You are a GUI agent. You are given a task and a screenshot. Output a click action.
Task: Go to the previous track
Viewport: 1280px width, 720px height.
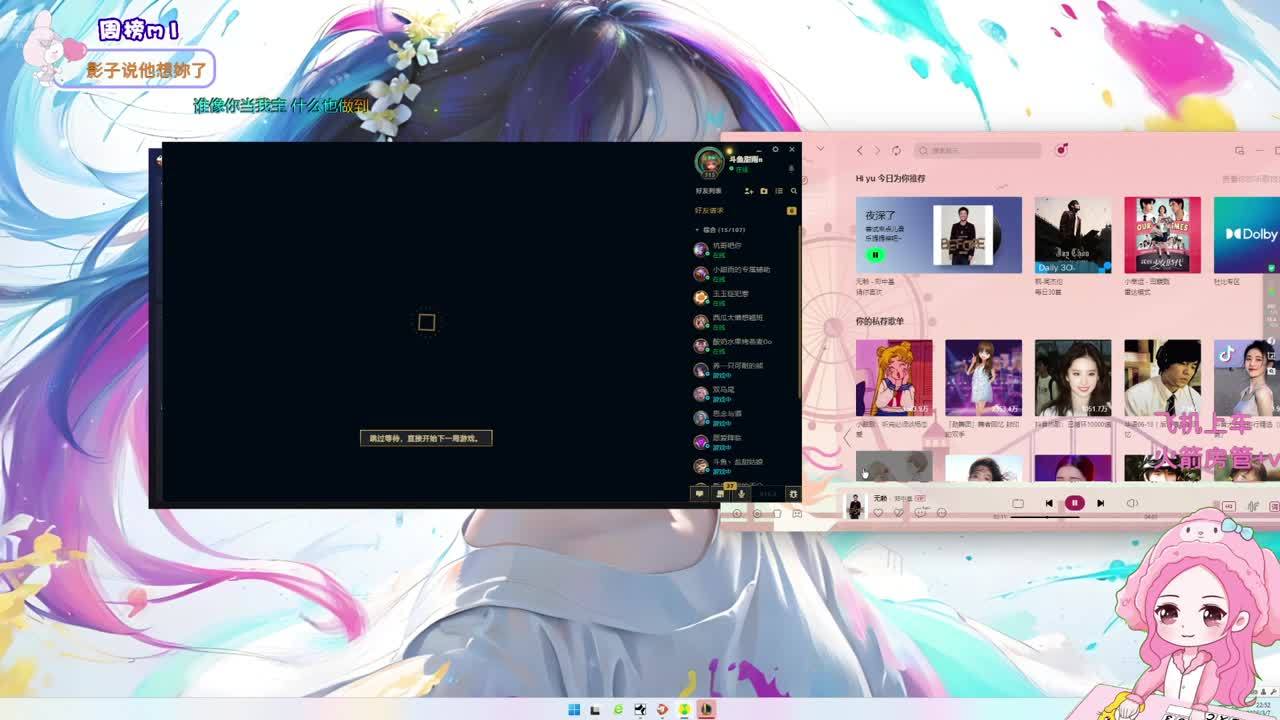1048,503
